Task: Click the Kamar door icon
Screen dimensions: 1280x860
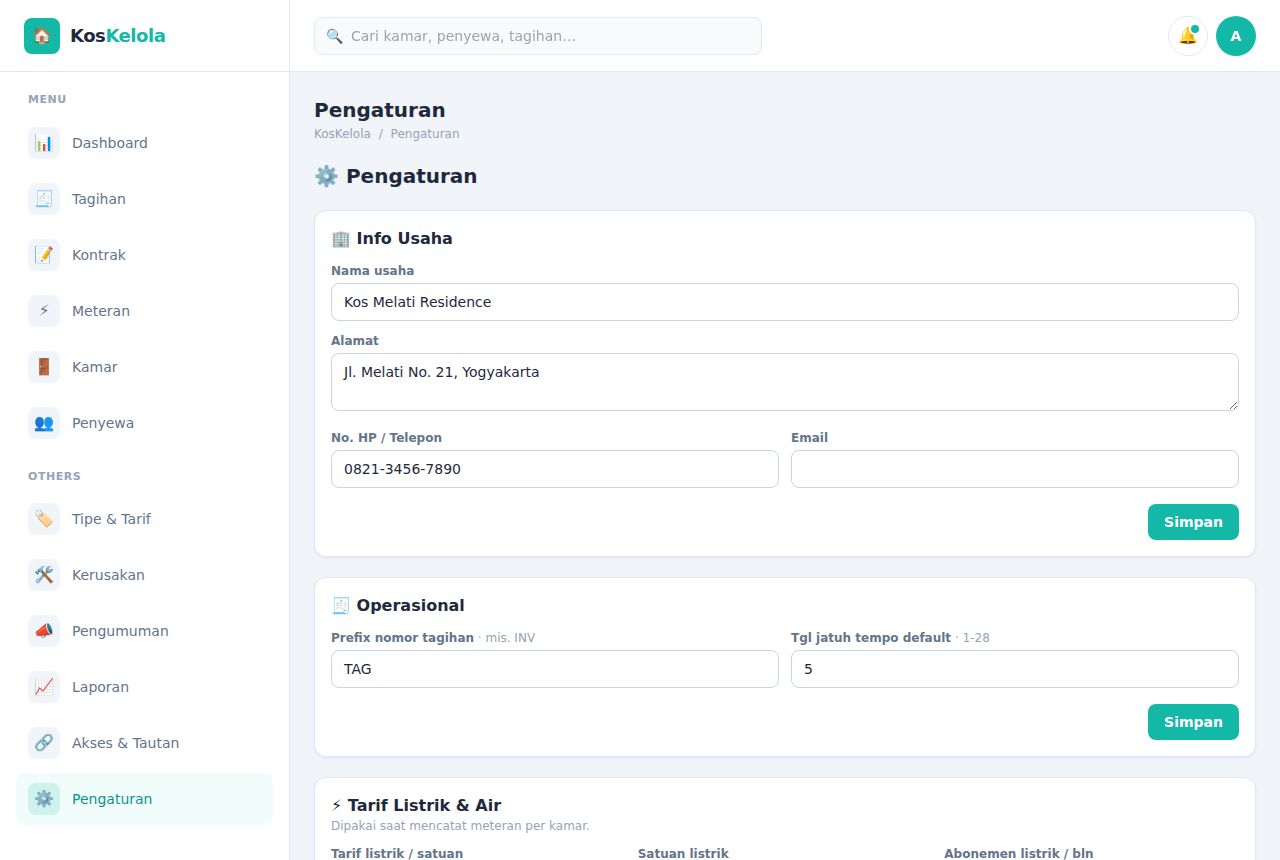Action: pos(44,367)
